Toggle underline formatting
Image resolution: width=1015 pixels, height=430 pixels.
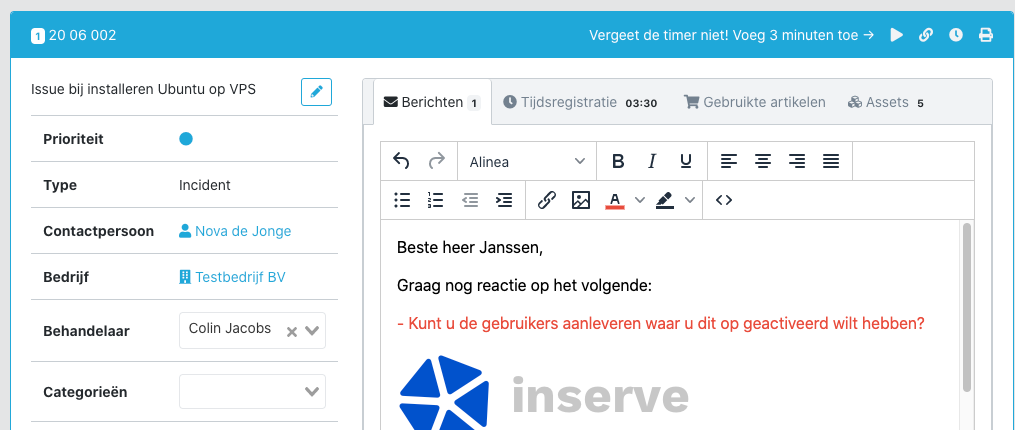[x=686, y=161]
